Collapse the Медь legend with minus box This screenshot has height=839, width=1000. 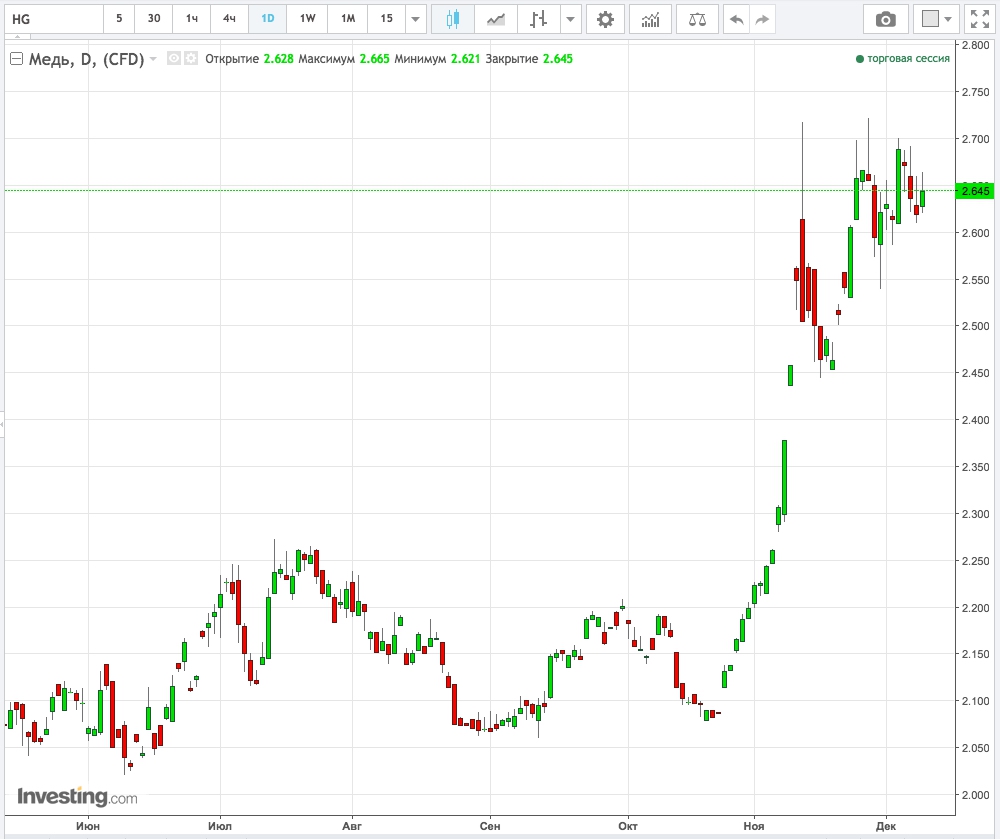16,59
